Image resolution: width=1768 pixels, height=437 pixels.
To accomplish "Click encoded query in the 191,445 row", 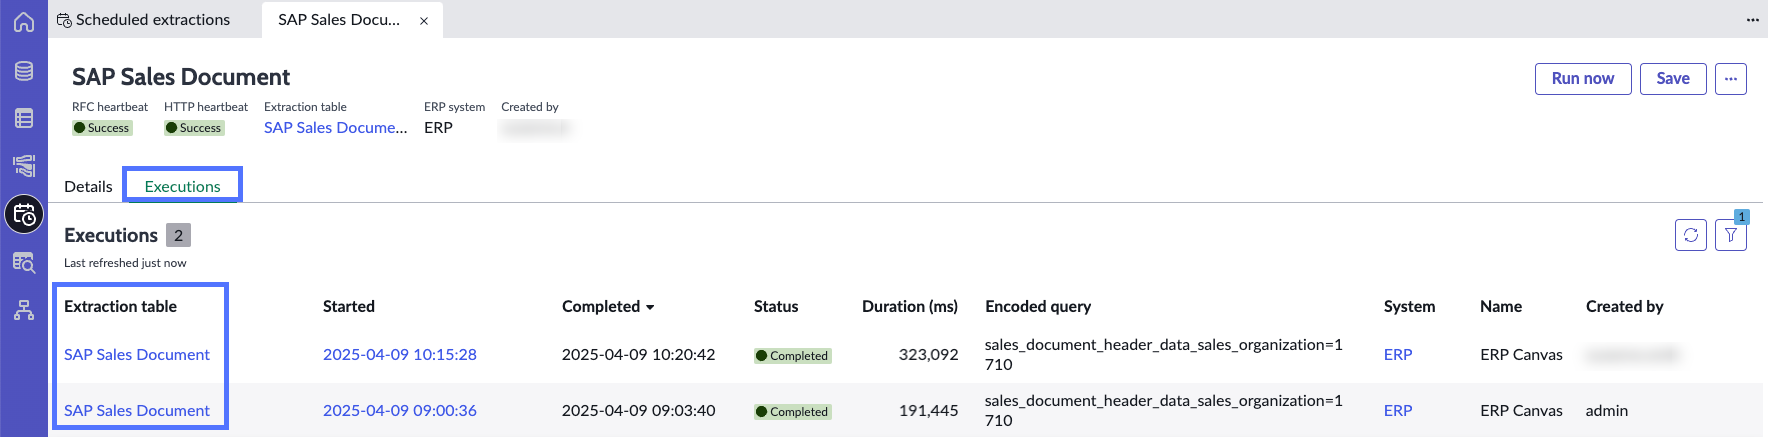I will pyautogui.click(x=1163, y=410).
